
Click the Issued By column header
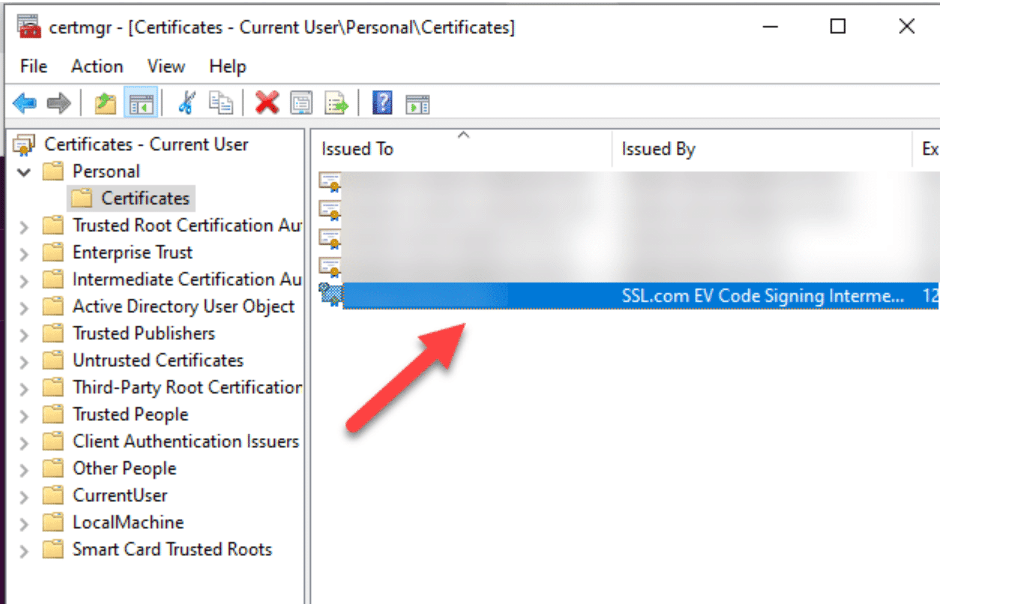pos(658,150)
